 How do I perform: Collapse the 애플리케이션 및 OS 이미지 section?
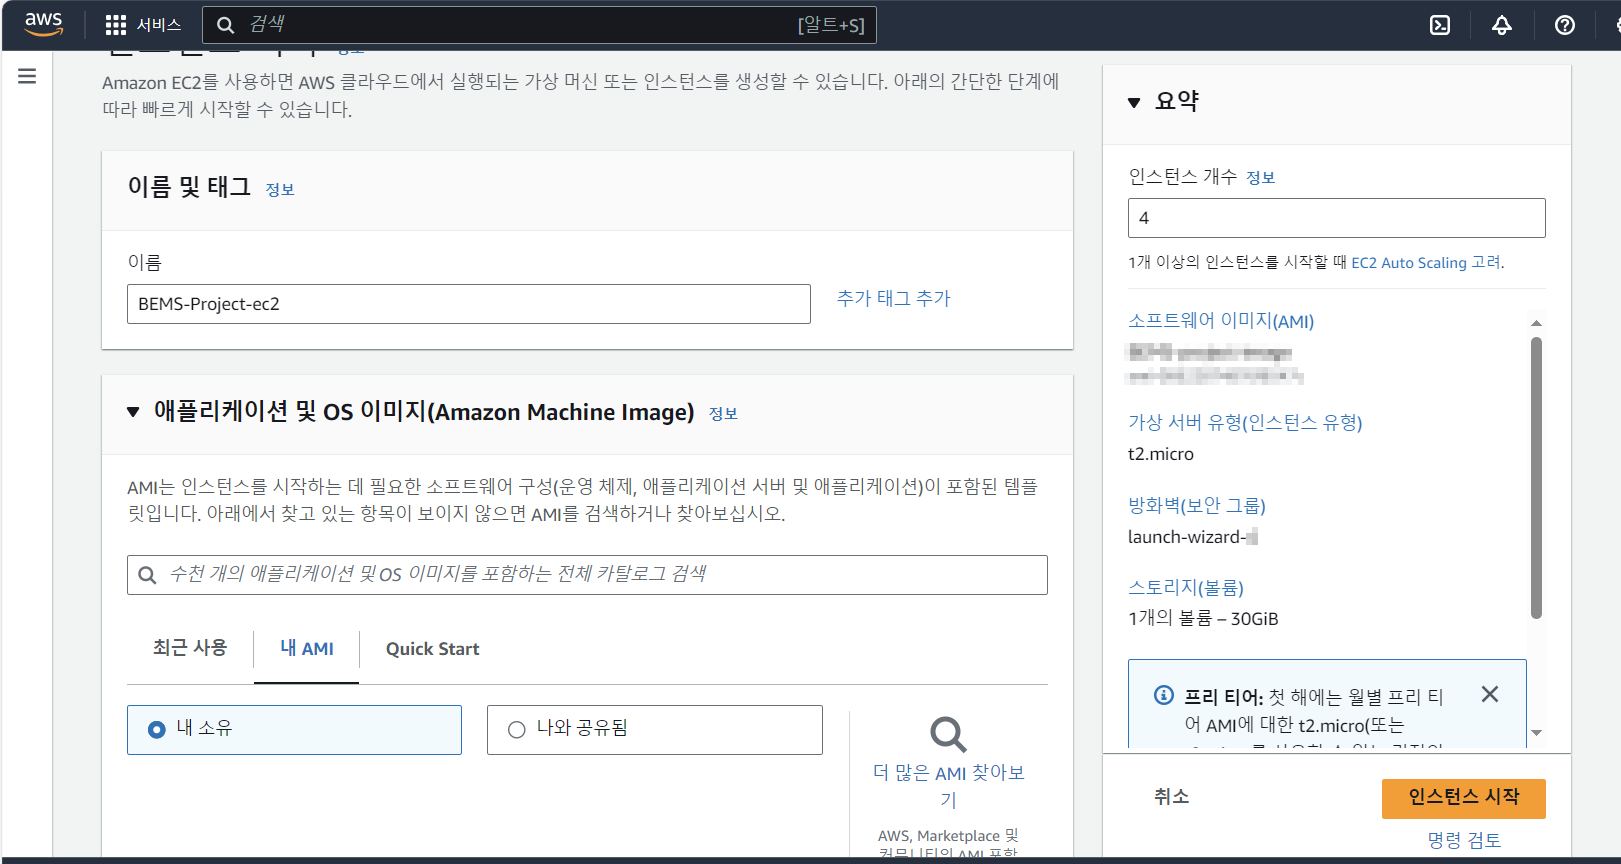[x=133, y=412]
